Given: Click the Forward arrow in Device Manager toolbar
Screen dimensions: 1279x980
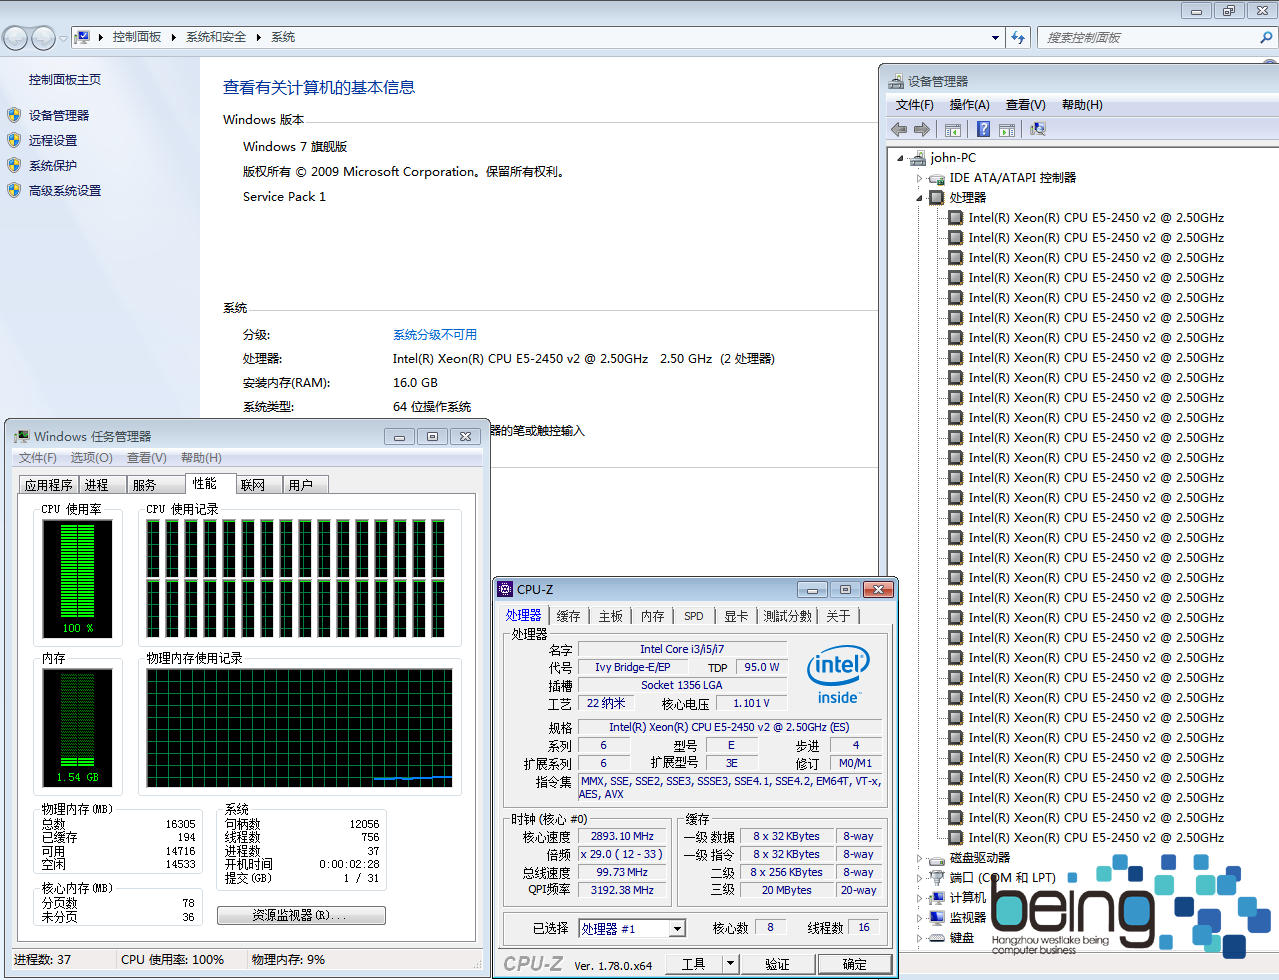Looking at the screenshot, I should tap(921, 129).
